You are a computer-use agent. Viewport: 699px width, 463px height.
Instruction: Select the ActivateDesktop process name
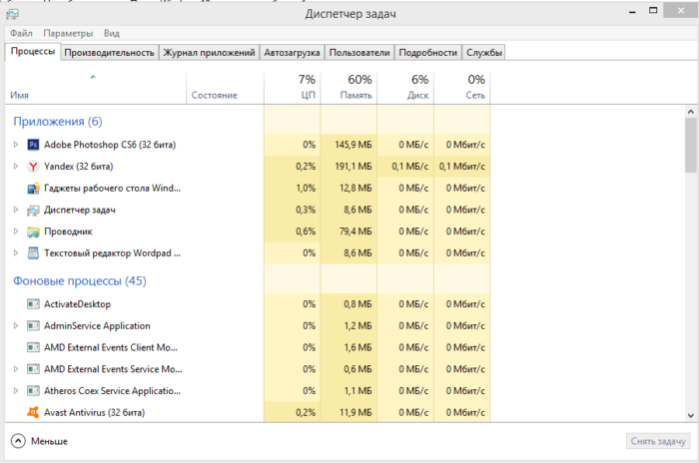click(x=77, y=304)
